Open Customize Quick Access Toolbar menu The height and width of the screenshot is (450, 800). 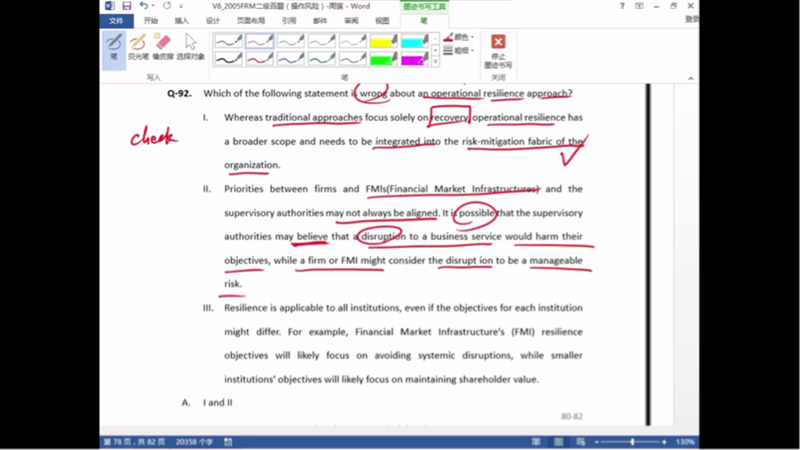(x=181, y=7)
